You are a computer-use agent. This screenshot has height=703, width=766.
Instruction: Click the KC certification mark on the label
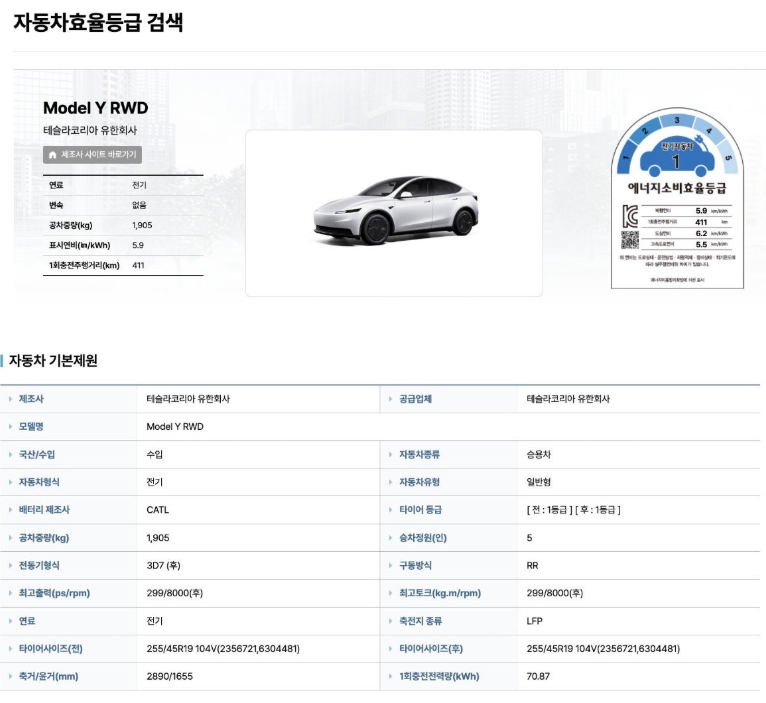[x=630, y=216]
